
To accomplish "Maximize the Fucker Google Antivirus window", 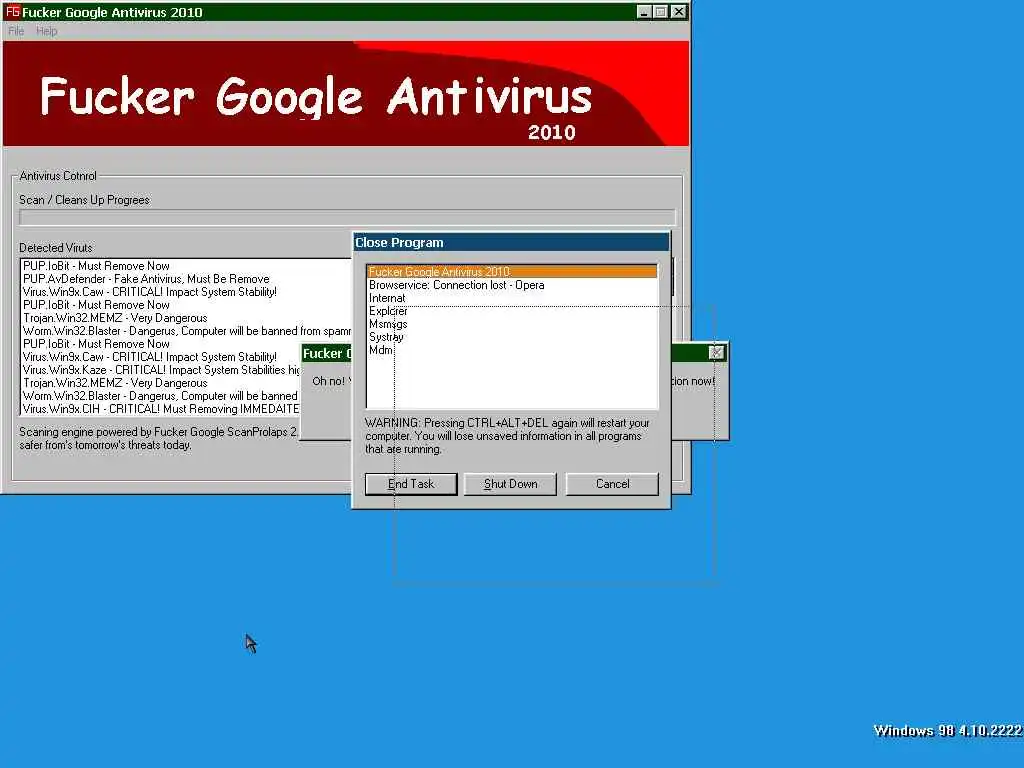I will [x=660, y=12].
